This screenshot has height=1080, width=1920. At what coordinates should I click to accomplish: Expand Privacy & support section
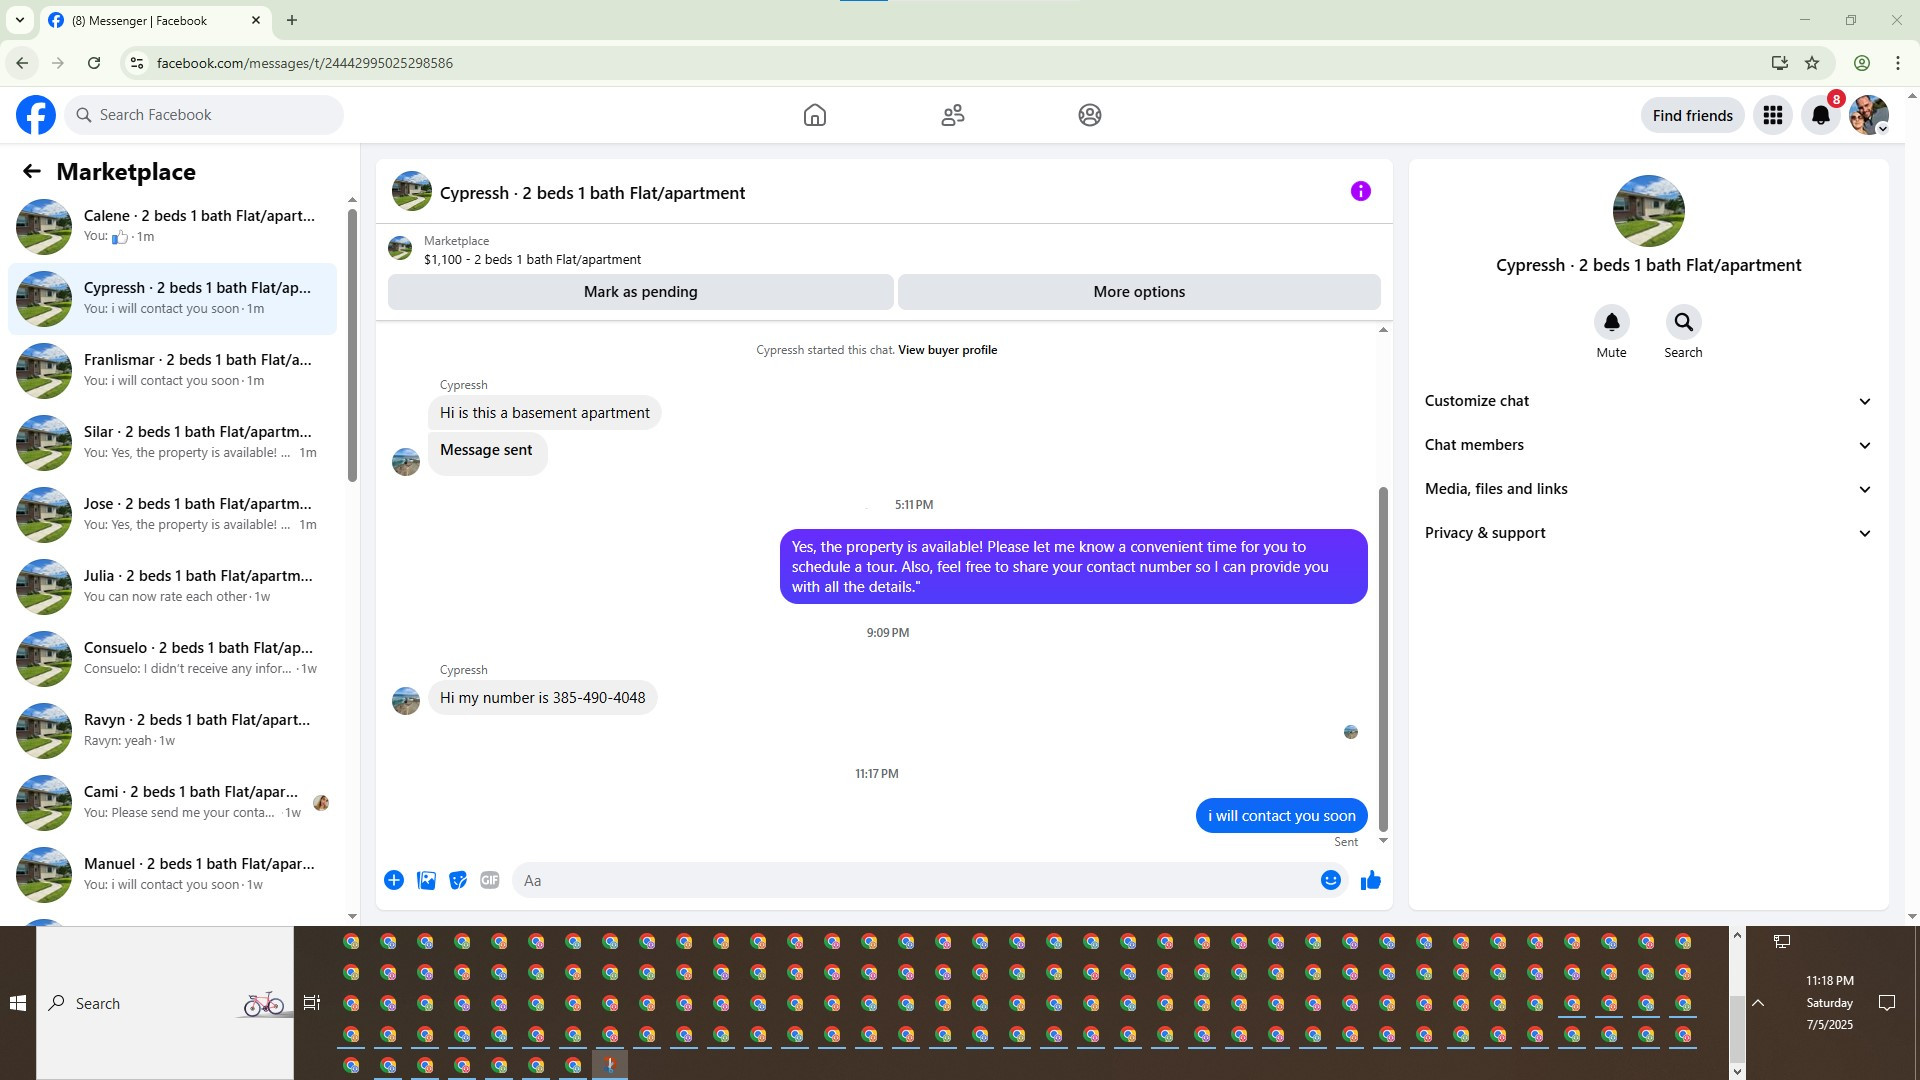coord(1647,533)
